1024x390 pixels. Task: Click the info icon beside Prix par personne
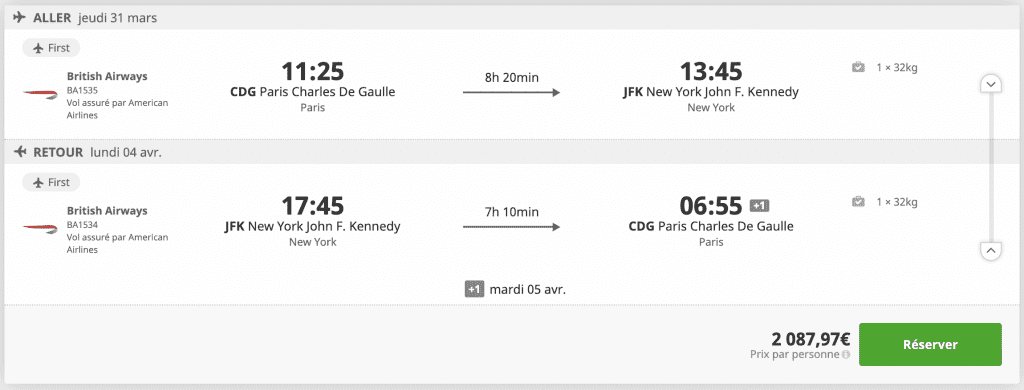846,355
